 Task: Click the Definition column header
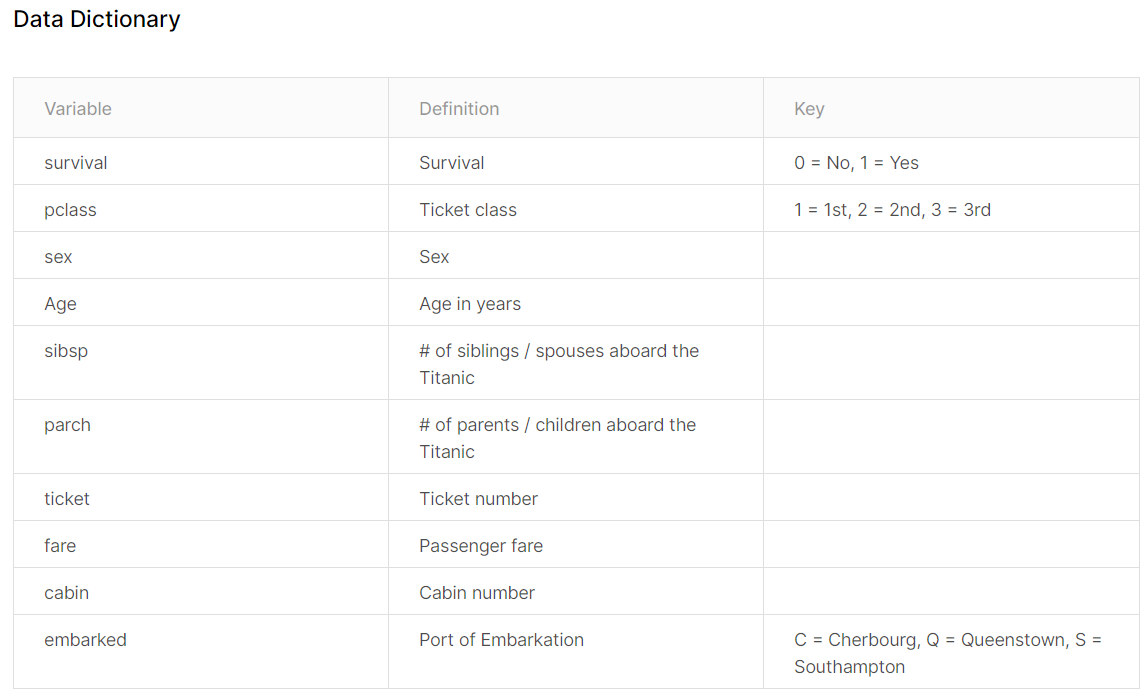[x=459, y=109]
